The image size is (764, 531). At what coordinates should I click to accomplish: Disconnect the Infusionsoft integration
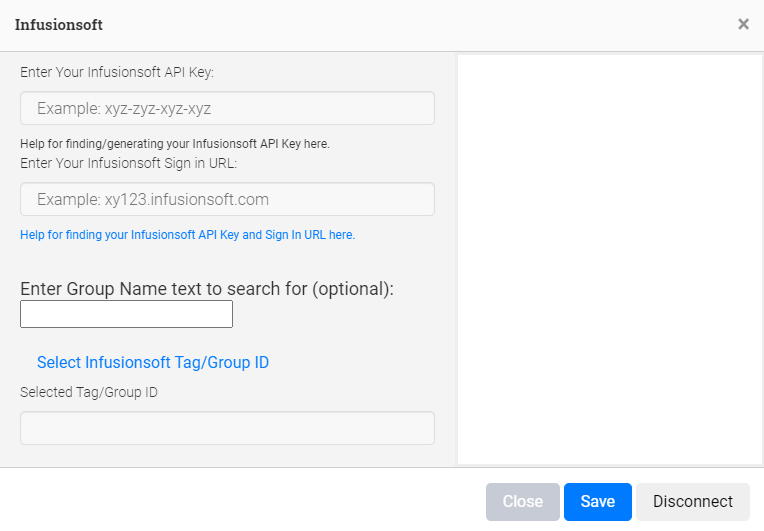coord(693,502)
